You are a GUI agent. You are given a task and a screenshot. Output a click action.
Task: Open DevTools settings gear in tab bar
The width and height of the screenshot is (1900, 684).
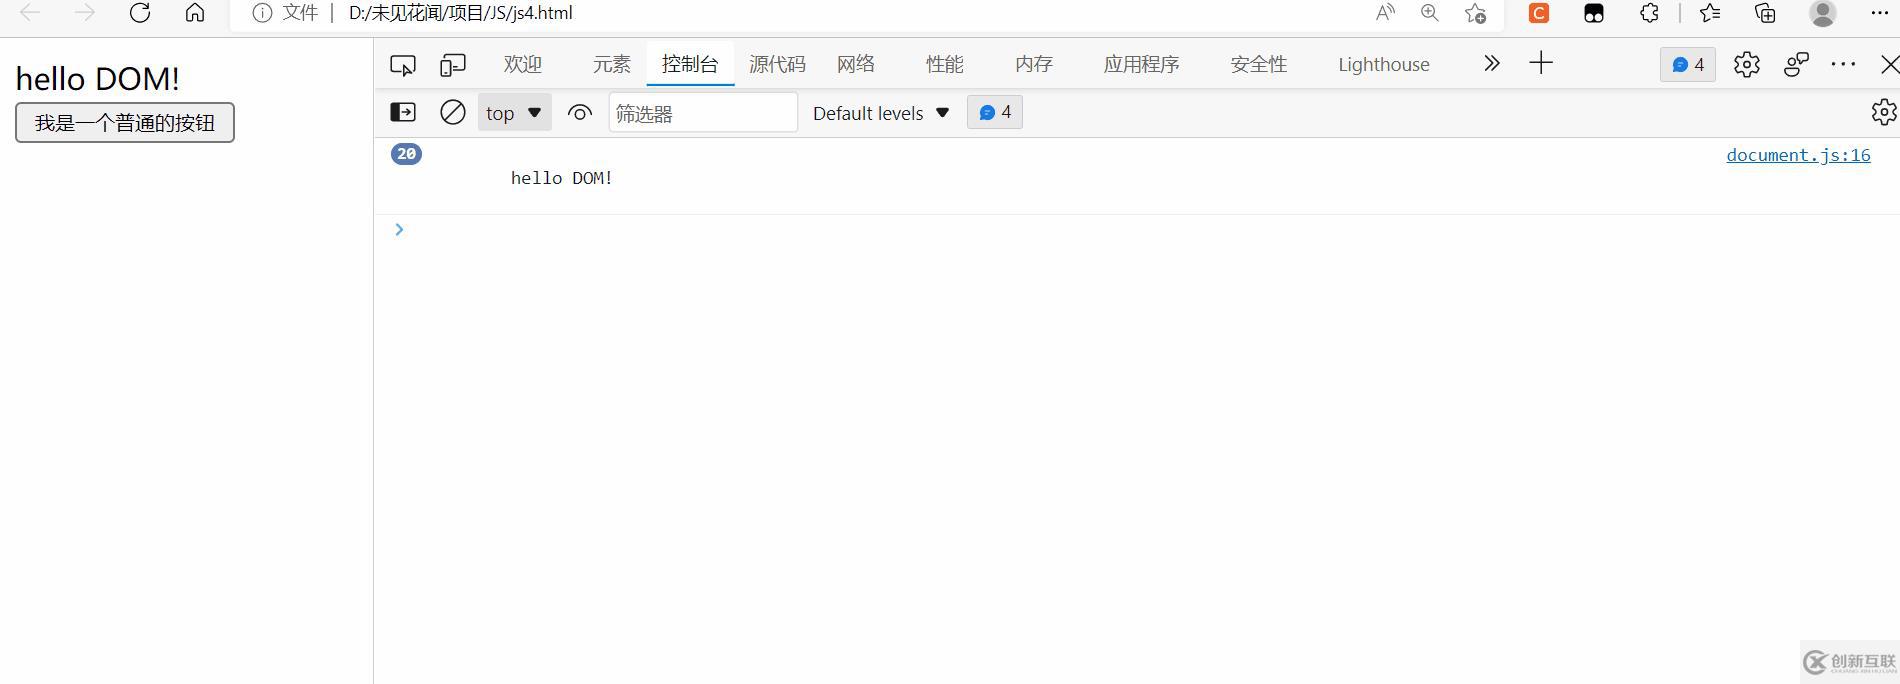click(x=1747, y=64)
